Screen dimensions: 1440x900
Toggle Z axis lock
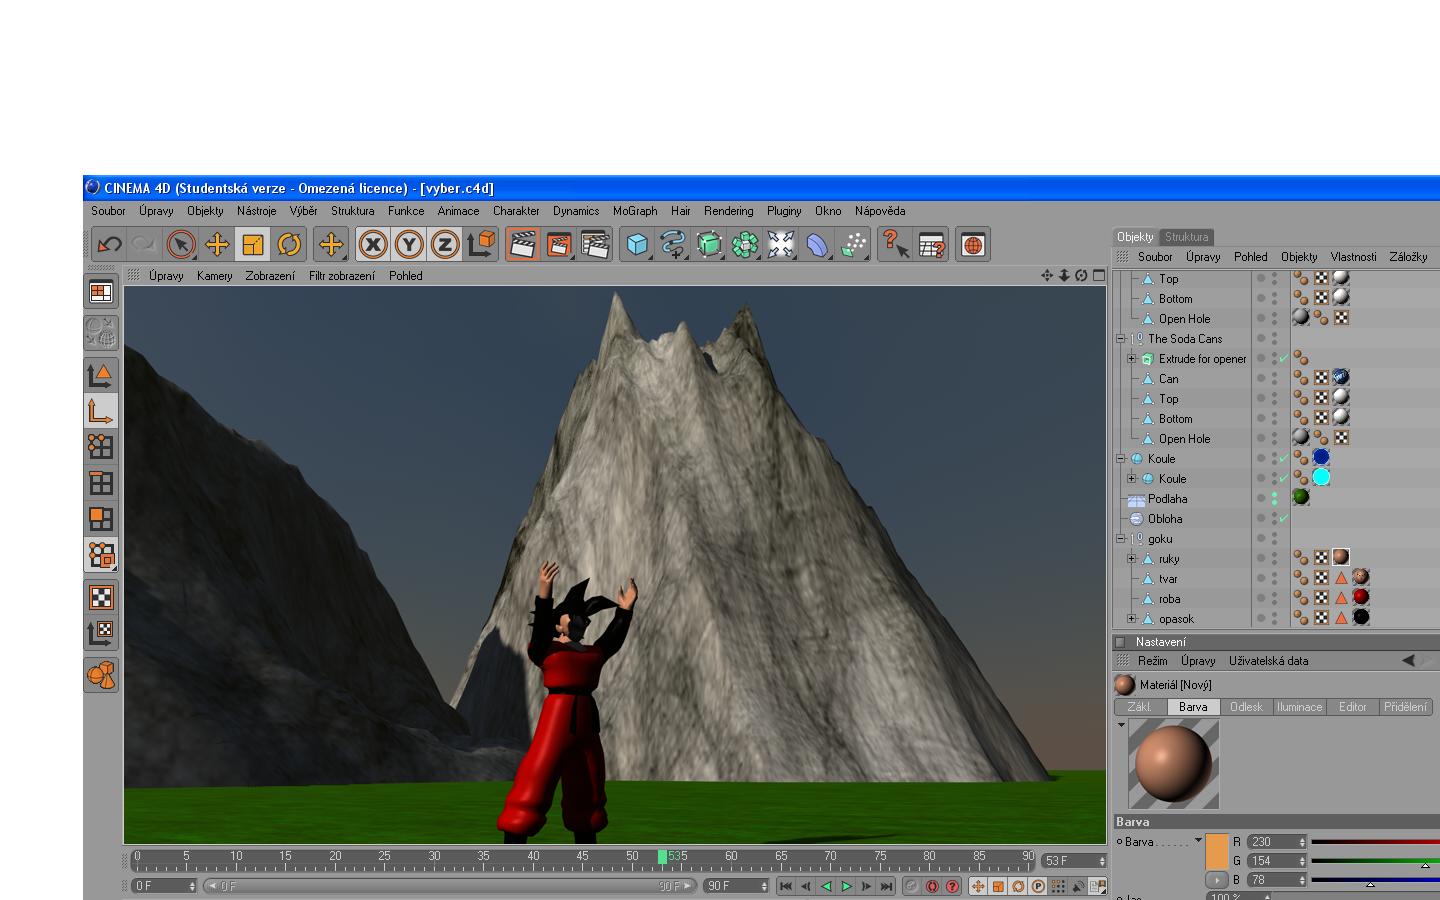tap(445, 244)
